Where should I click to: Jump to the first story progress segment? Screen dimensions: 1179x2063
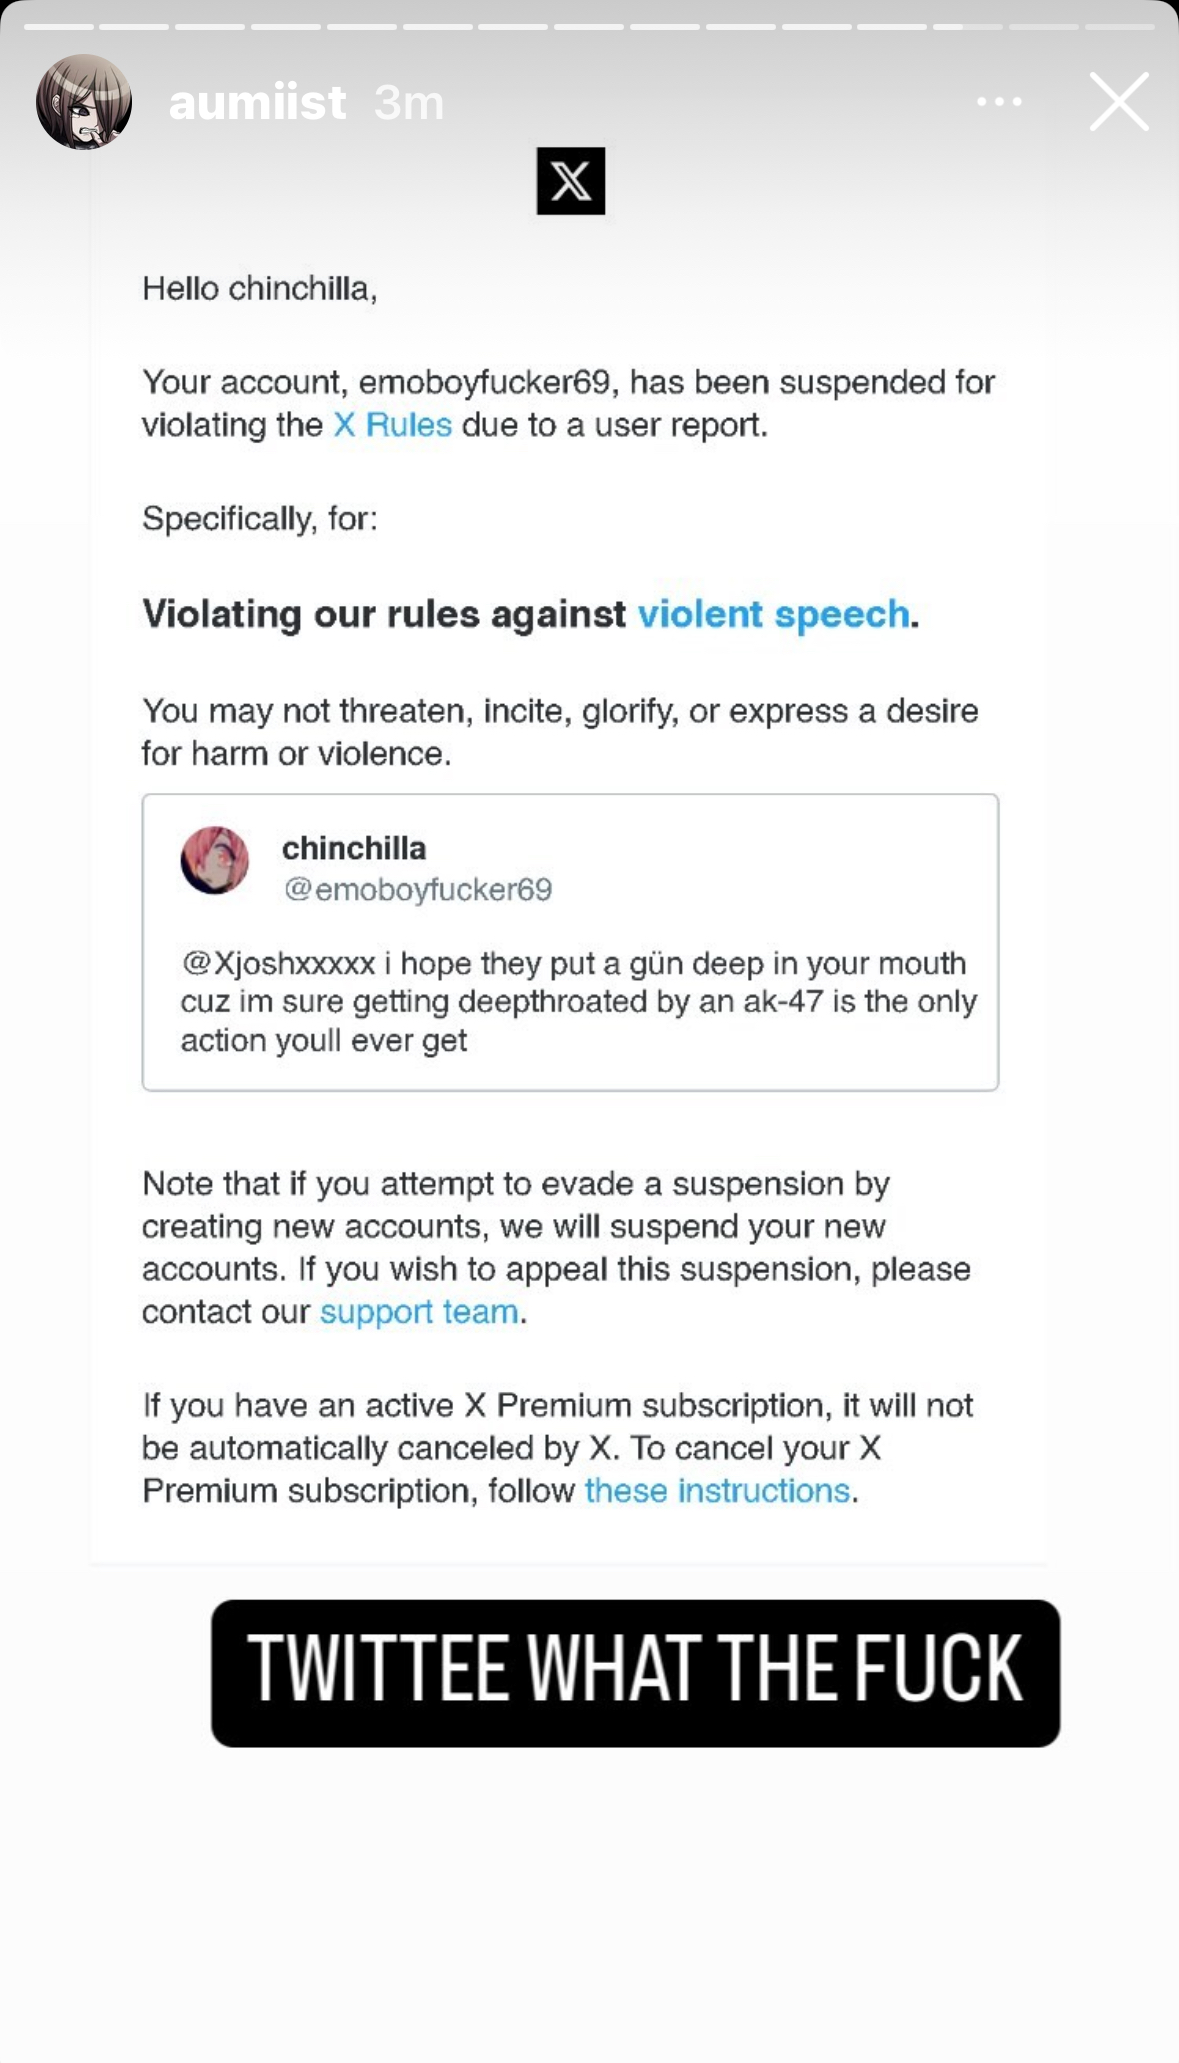click(x=59, y=27)
